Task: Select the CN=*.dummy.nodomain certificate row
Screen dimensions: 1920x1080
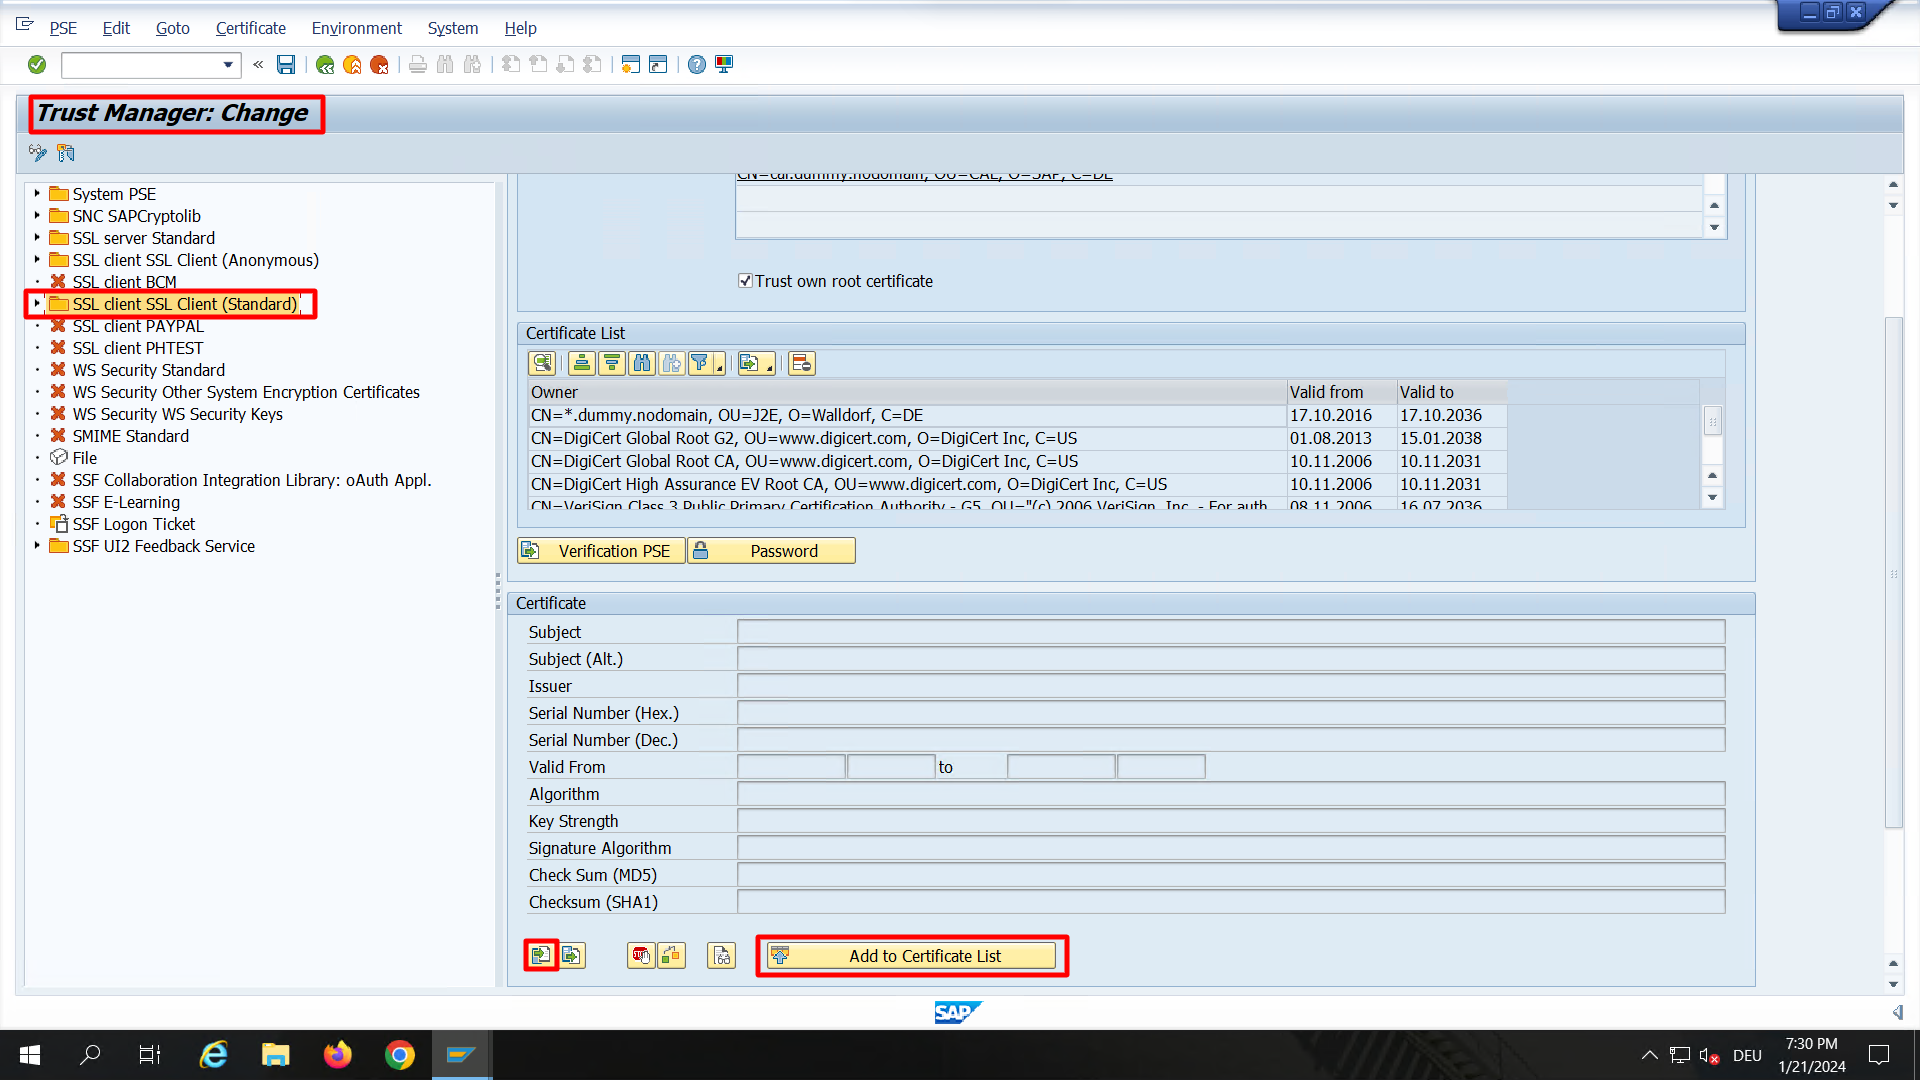Action: pos(1016,415)
